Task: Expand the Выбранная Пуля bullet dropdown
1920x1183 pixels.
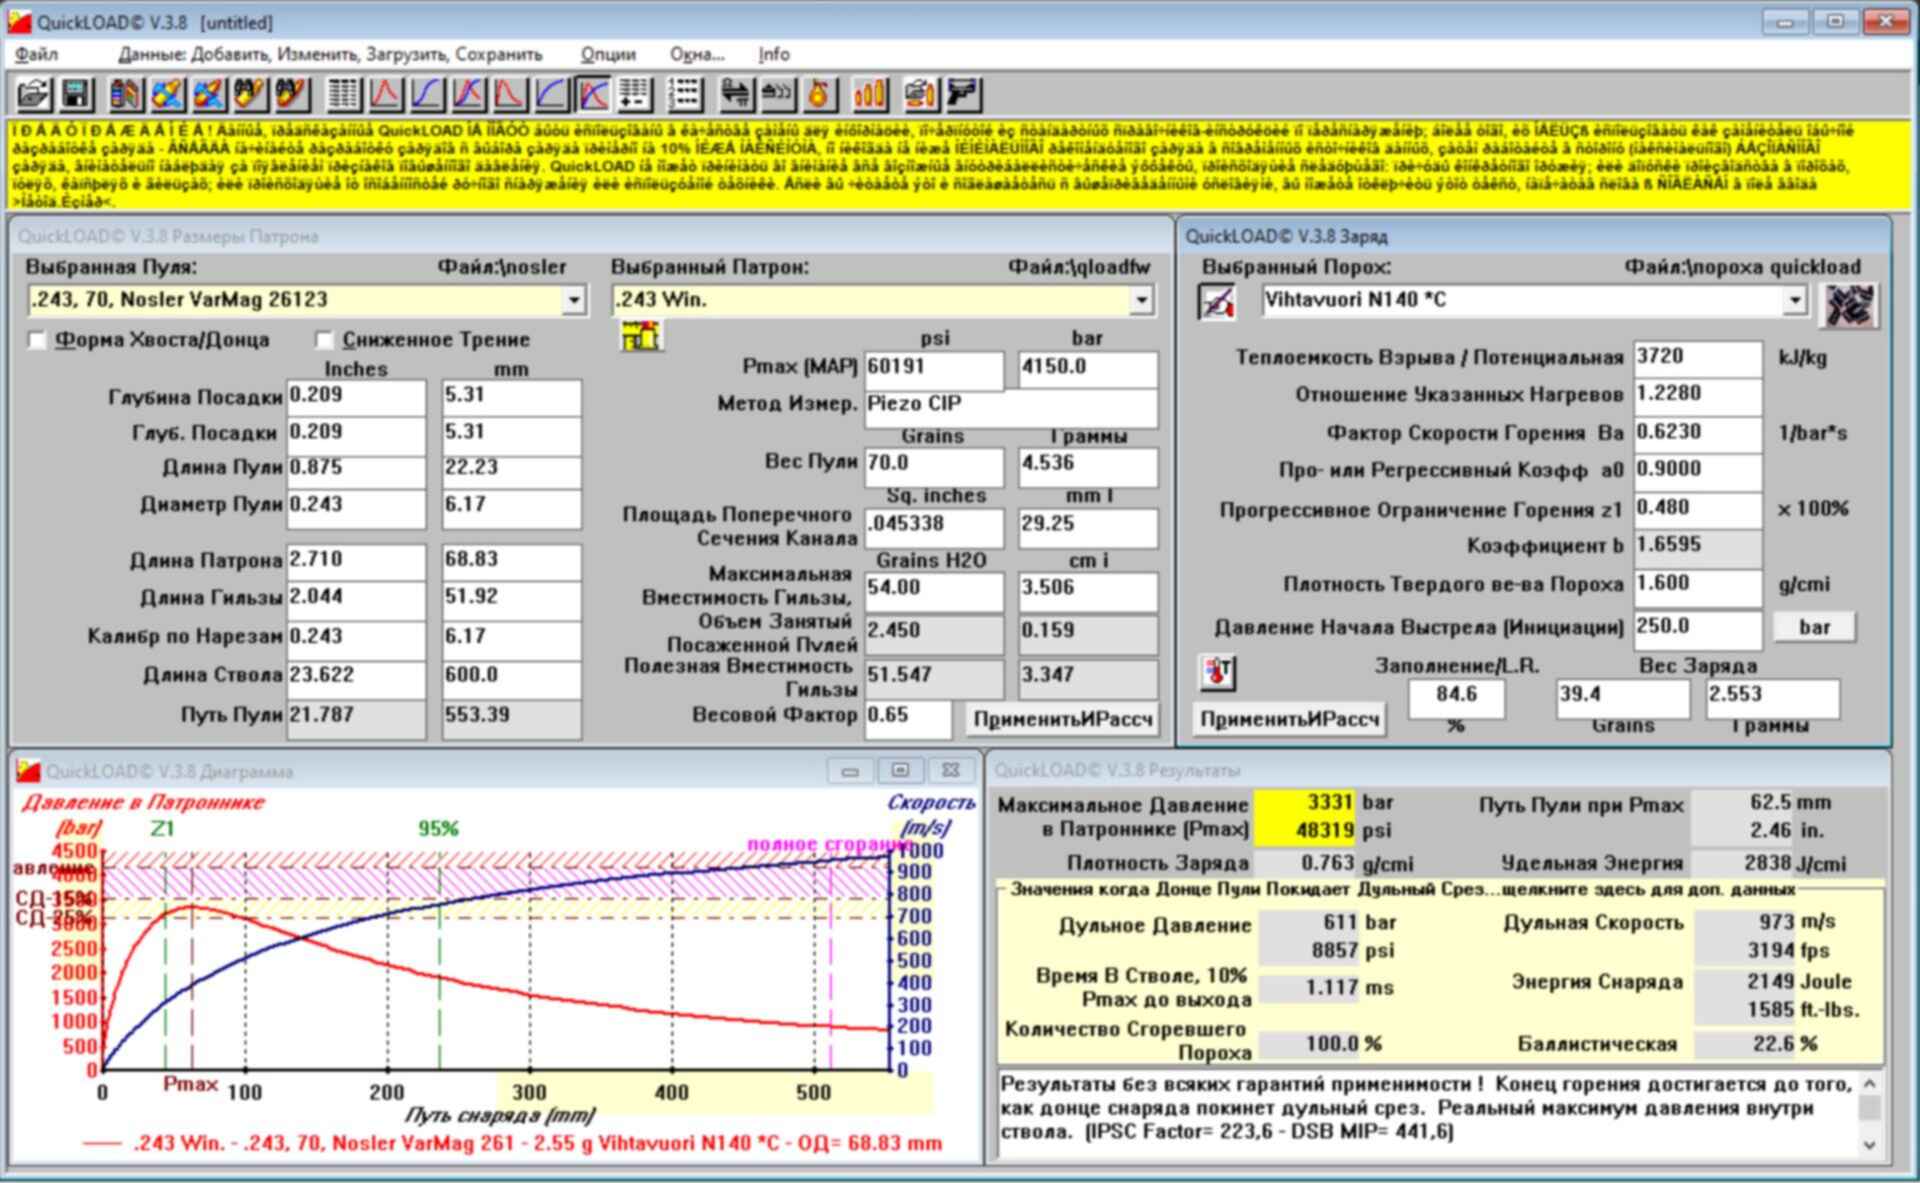Action: (x=573, y=300)
